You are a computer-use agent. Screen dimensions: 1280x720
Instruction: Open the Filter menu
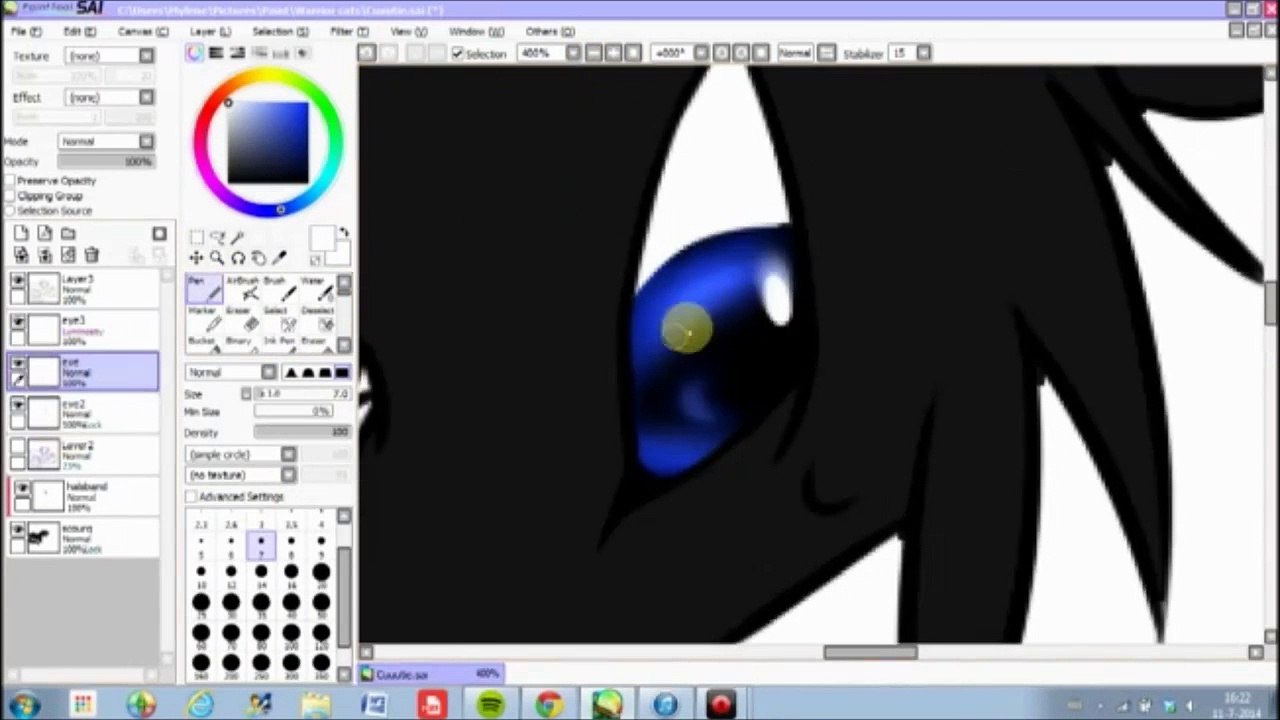[x=348, y=31]
